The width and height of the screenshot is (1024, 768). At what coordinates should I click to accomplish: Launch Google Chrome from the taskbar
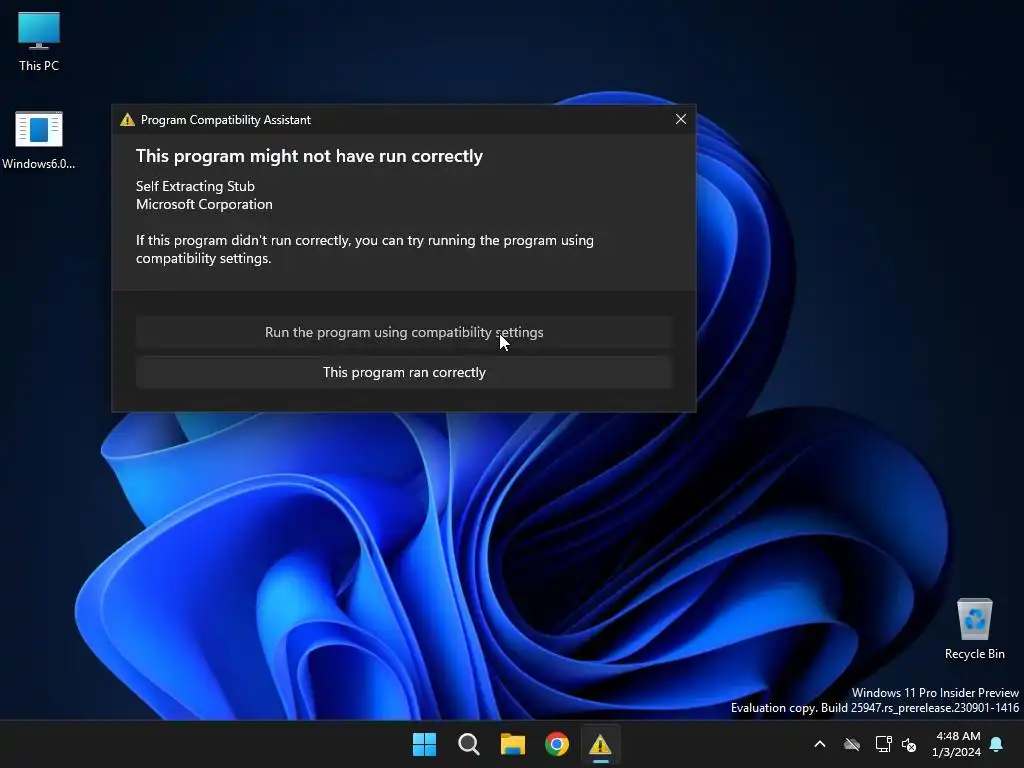(557, 744)
